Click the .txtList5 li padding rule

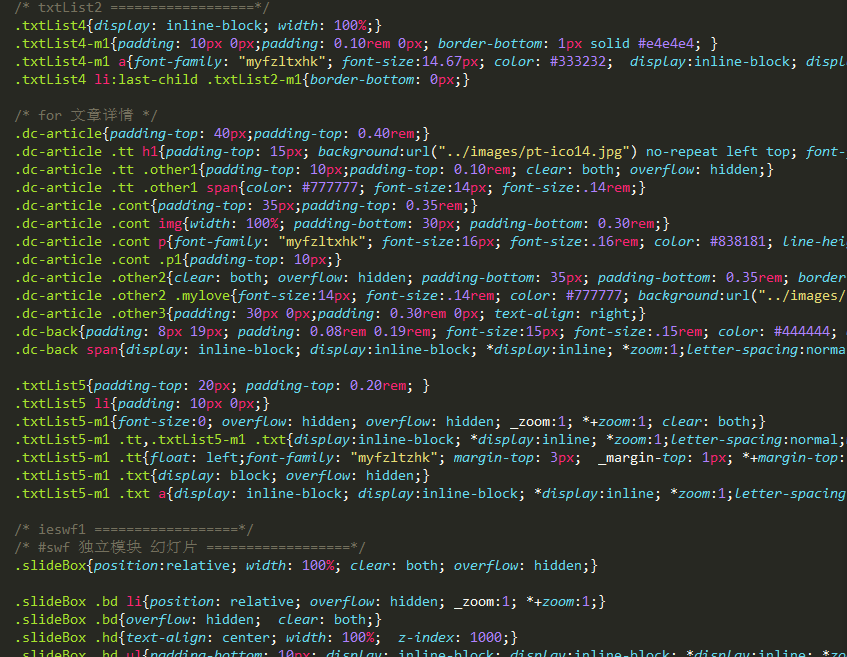[x=142, y=404]
